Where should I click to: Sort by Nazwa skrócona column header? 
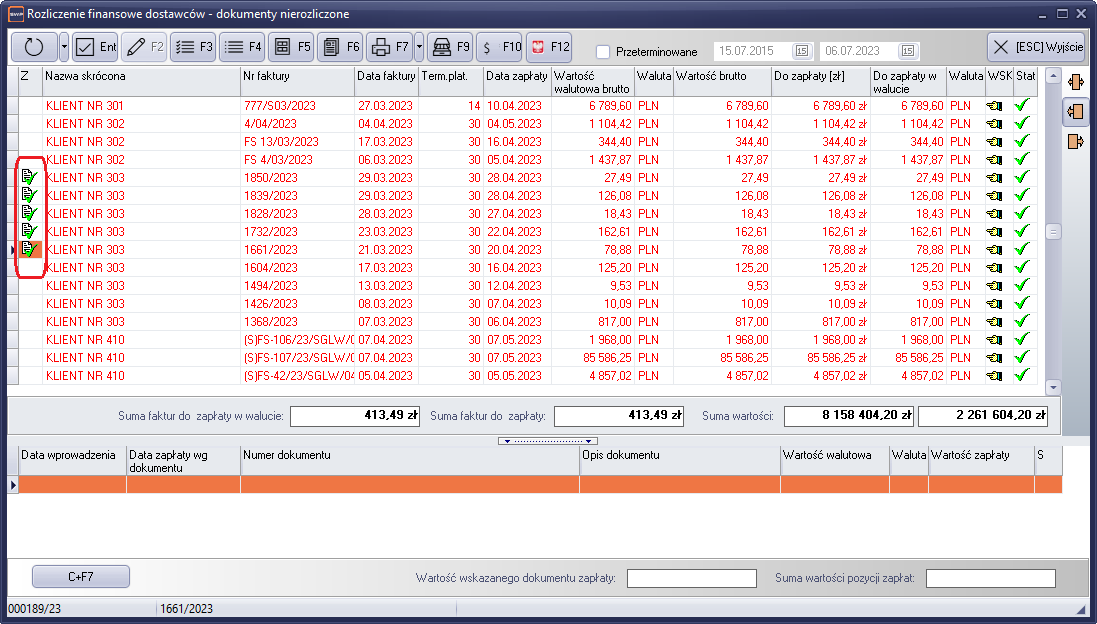140,76
